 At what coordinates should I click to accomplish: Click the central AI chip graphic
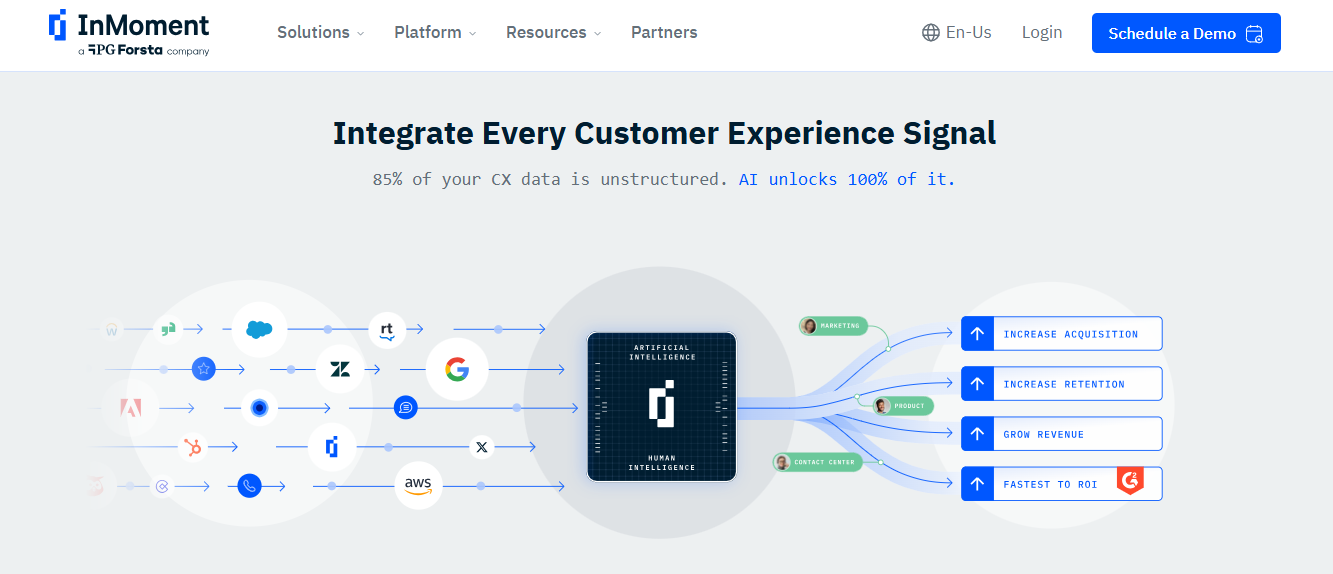click(661, 407)
